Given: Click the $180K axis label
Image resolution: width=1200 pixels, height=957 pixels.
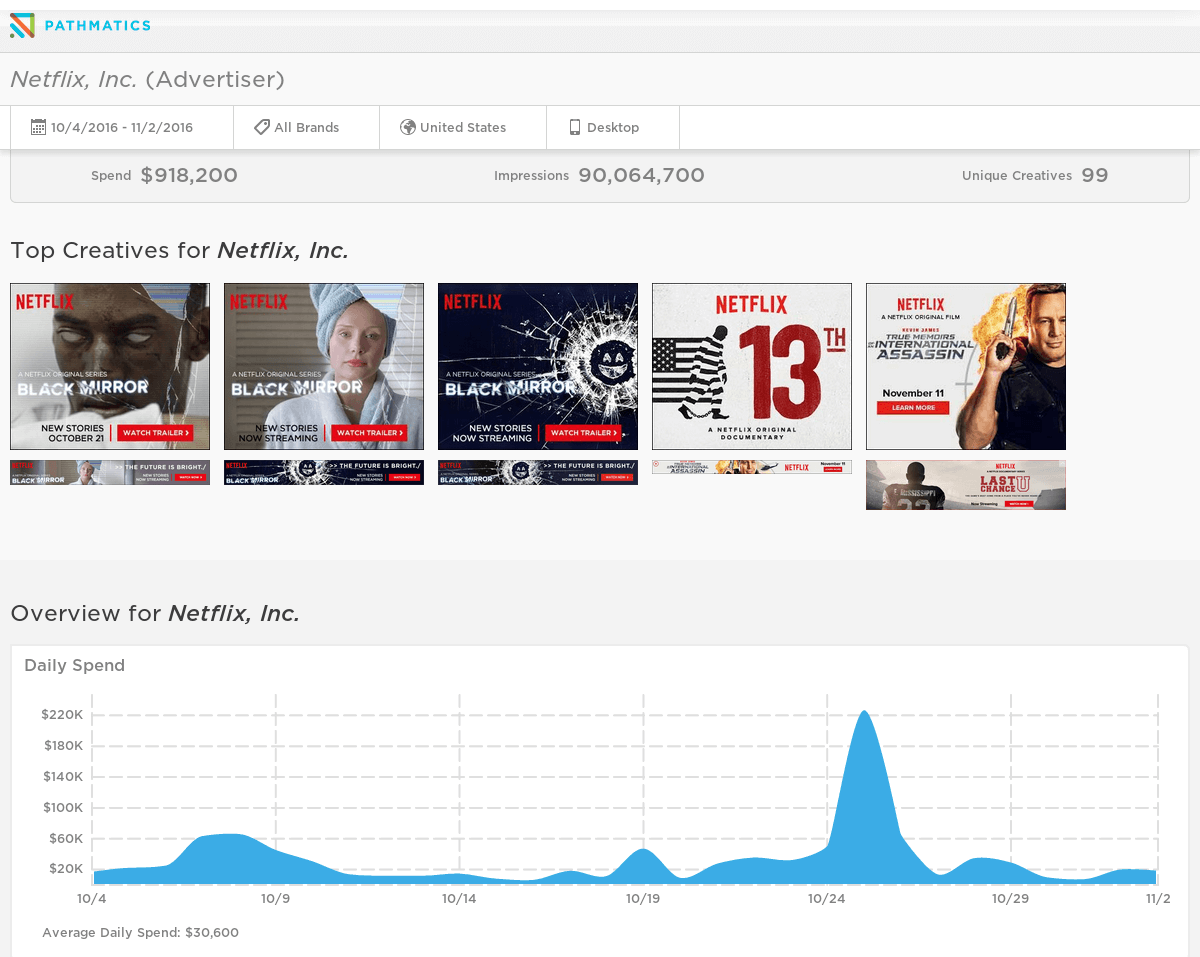Looking at the screenshot, I should (63, 745).
